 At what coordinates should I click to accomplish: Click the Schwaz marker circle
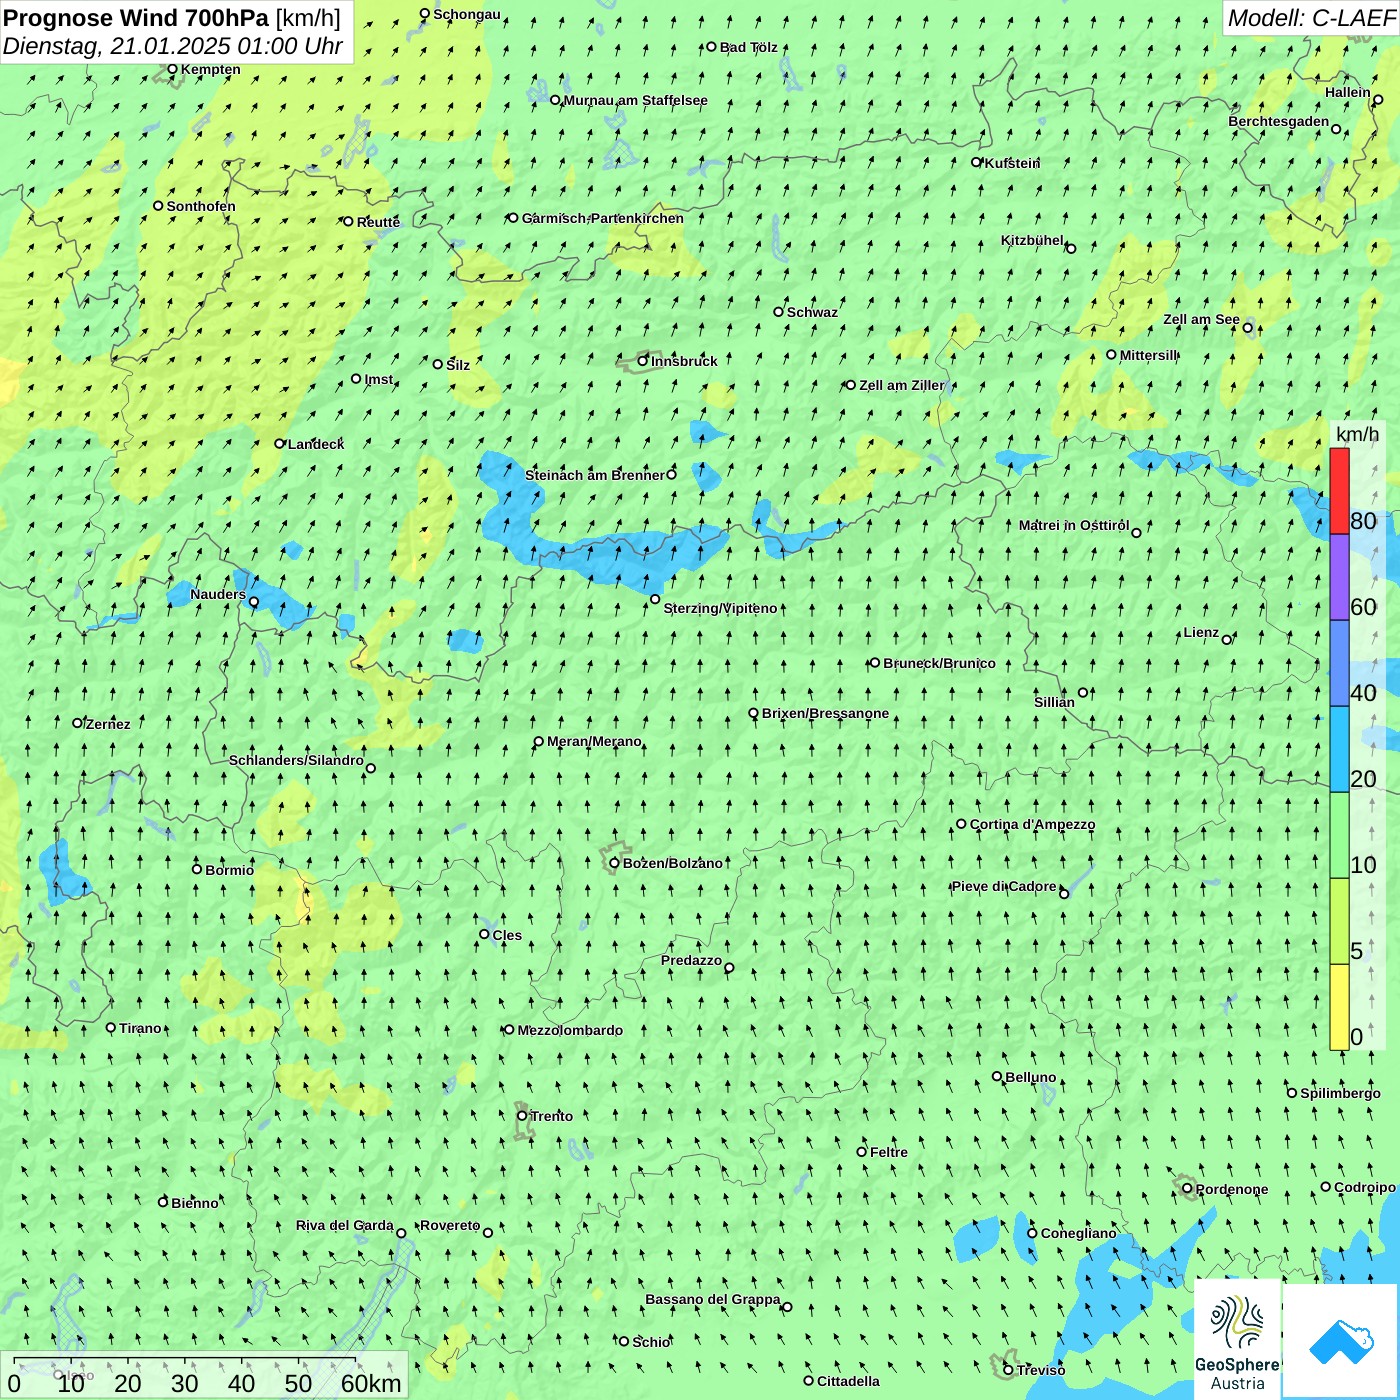click(779, 312)
